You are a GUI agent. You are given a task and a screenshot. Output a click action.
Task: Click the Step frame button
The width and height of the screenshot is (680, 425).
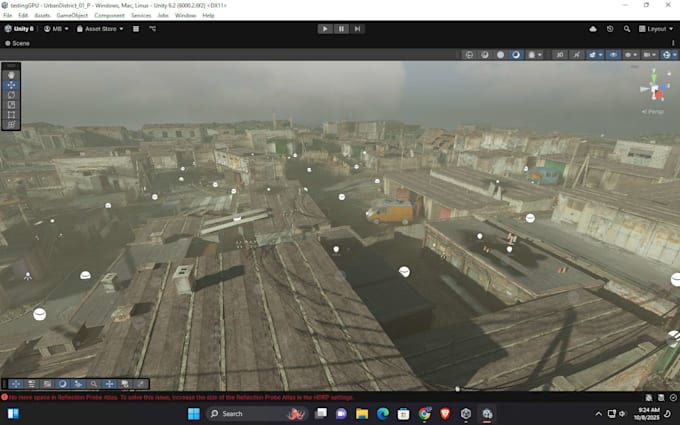pos(357,29)
